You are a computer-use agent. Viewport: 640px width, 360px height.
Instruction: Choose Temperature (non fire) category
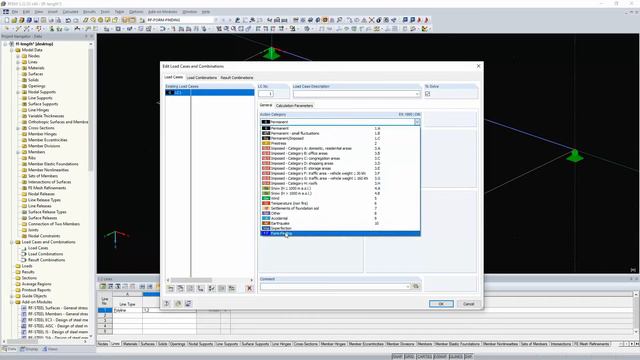tap(340, 203)
